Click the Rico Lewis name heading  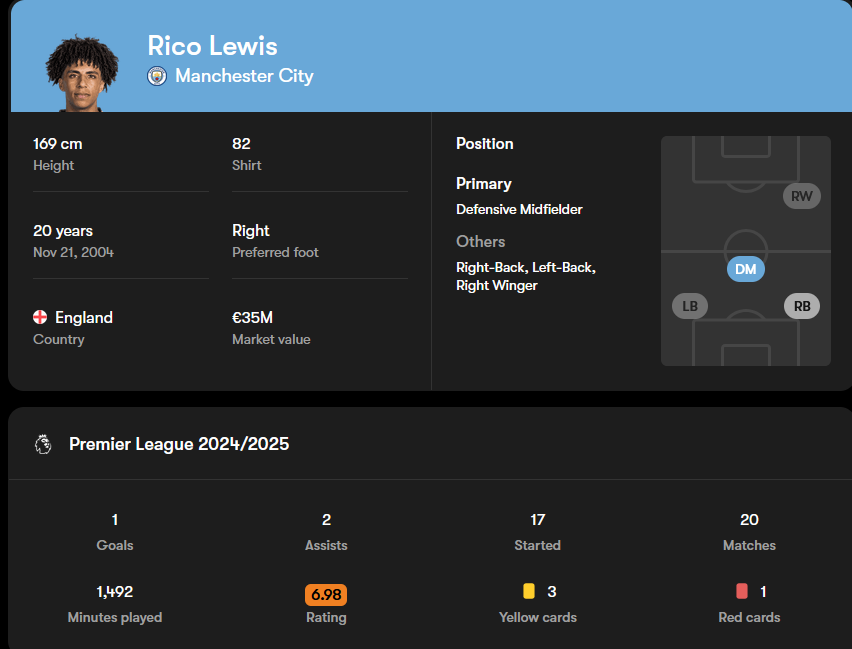213,46
